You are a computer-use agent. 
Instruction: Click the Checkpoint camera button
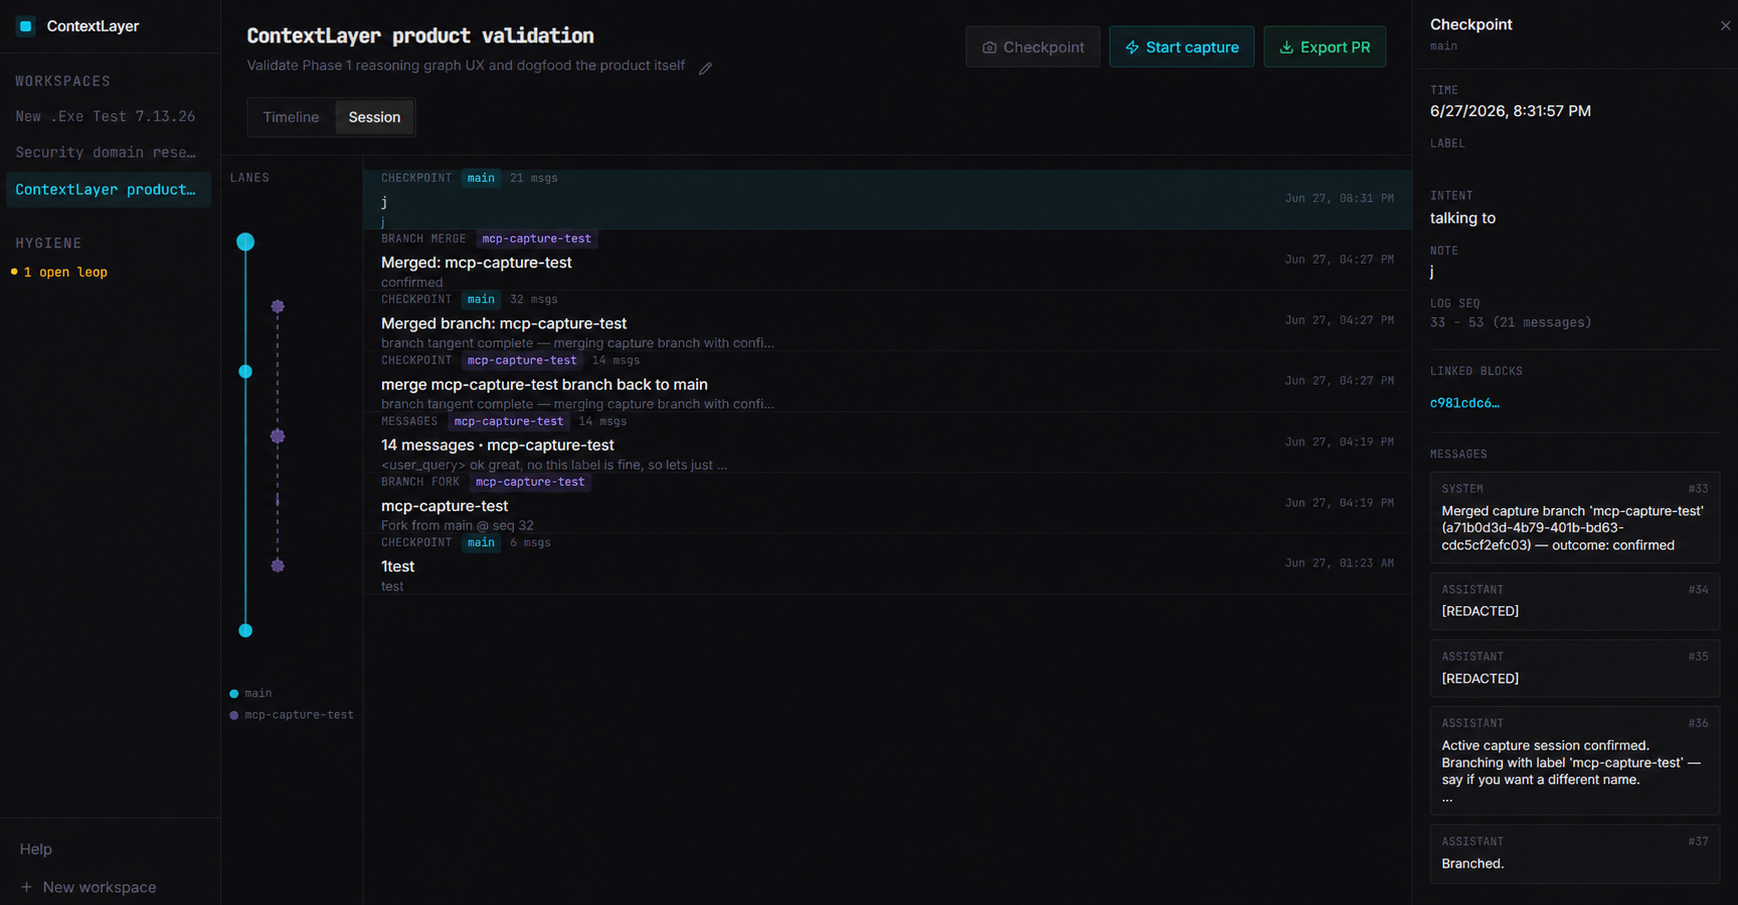point(1032,47)
